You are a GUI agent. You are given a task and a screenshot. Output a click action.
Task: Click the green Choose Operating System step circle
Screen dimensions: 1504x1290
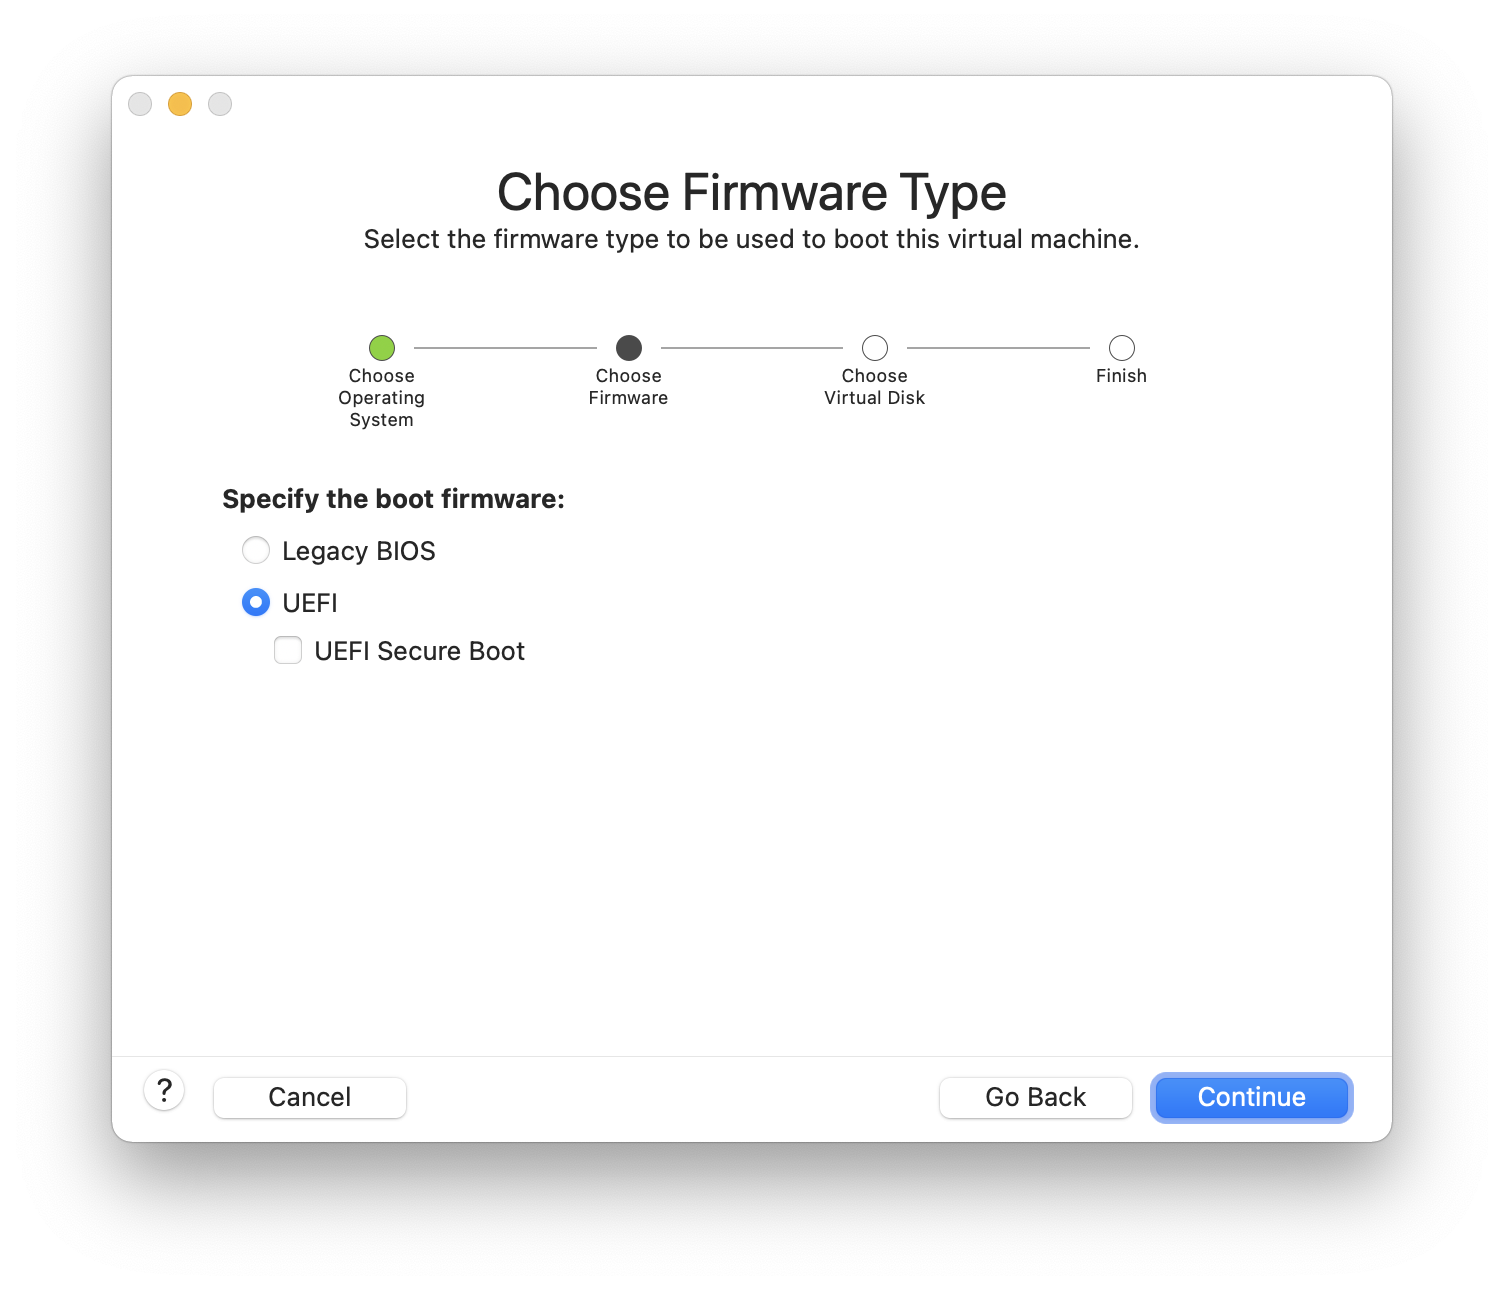pyautogui.click(x=382, y=348)
